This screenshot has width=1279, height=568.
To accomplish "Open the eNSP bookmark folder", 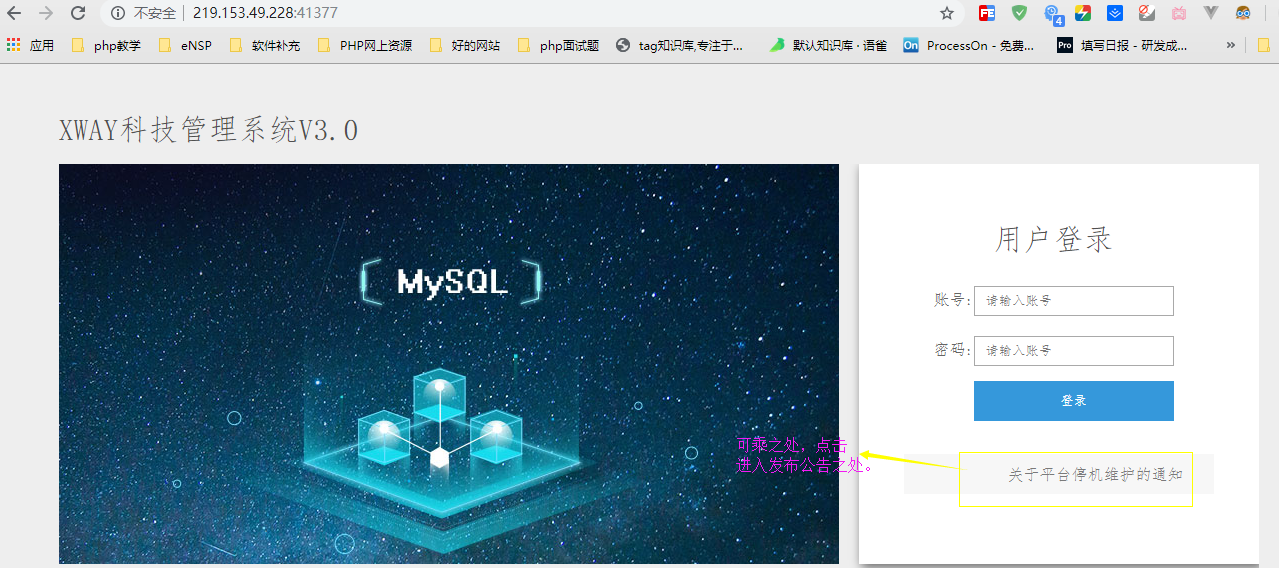I will pyautogui.click(x=185, y=45).
